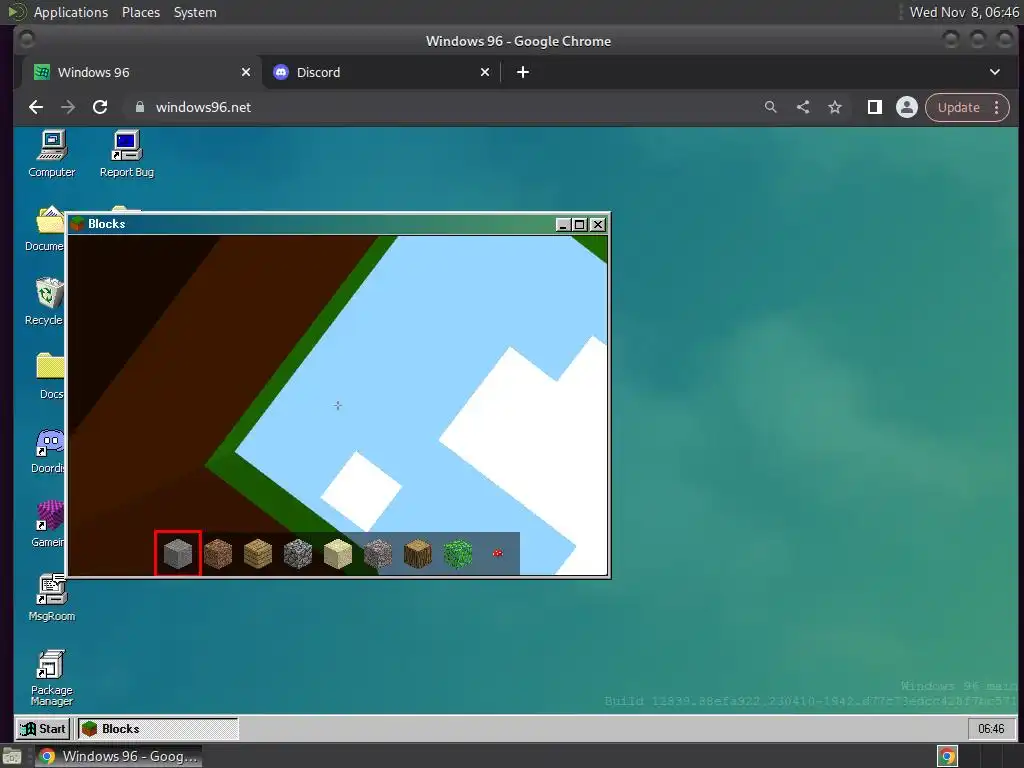This screenshot has width=1024, height=768.
Task: Open the Applications menu
Action: [x=71, y=12]
